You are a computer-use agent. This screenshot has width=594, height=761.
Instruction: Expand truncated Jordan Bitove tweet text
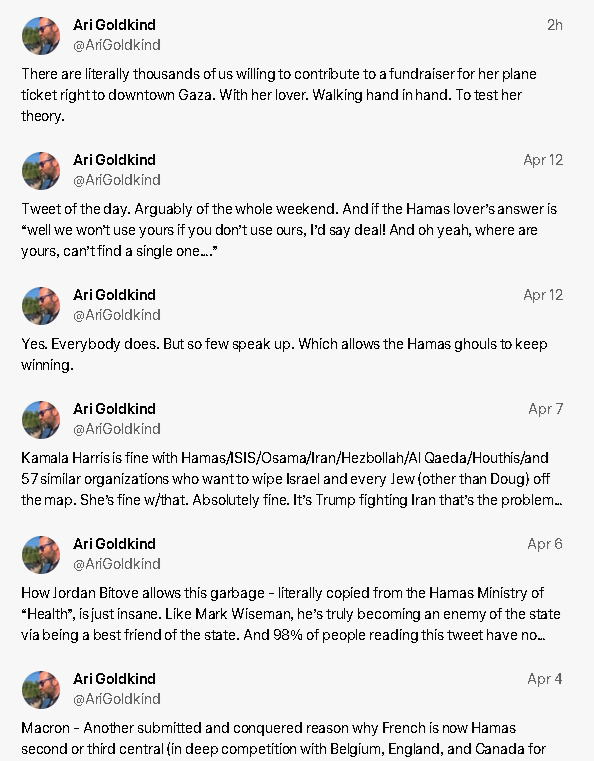[x=291, y=613]
